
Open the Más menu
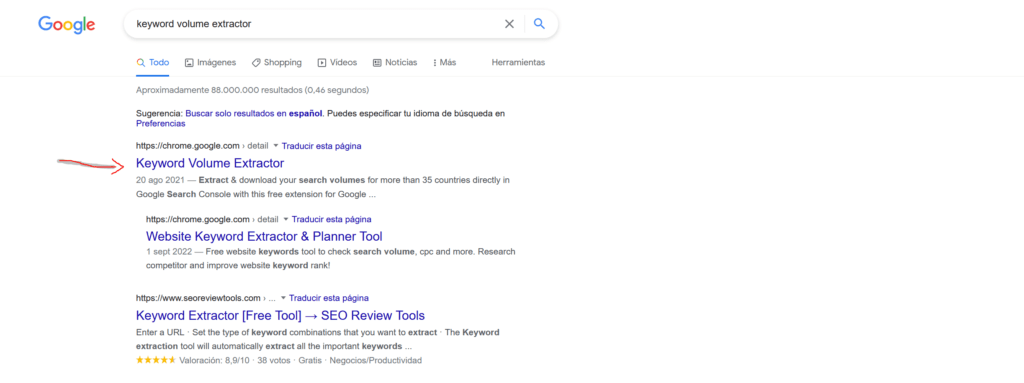(x=444, y=63)
